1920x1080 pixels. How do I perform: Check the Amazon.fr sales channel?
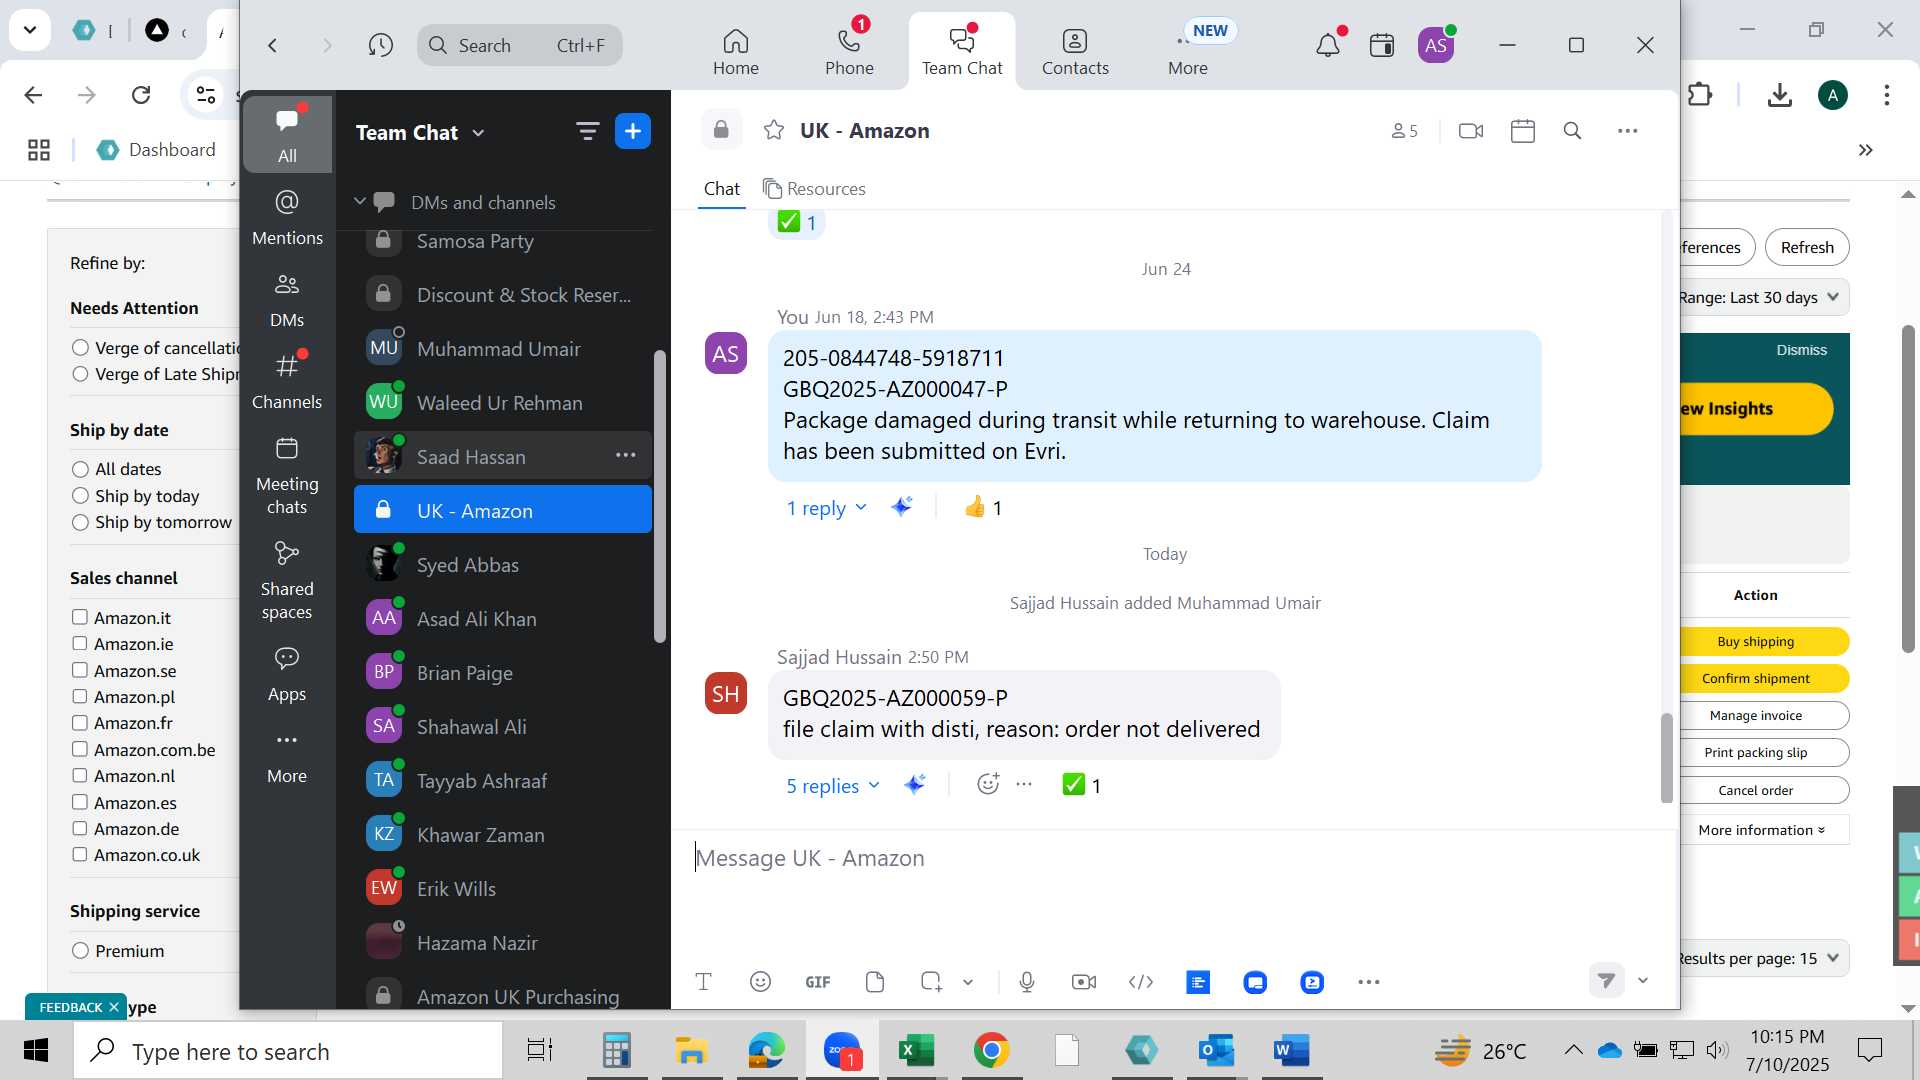tap(80, 723)
